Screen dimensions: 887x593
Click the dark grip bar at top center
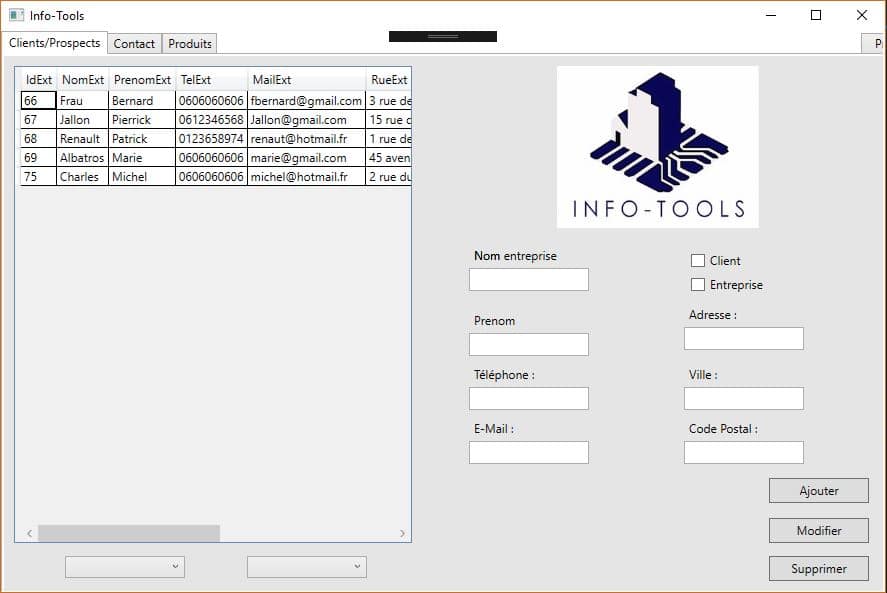(x=443, y=36)
